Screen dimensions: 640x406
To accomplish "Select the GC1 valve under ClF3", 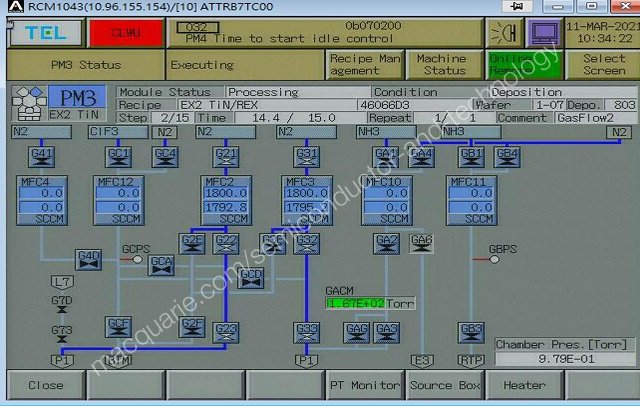I will coord(119,157).
